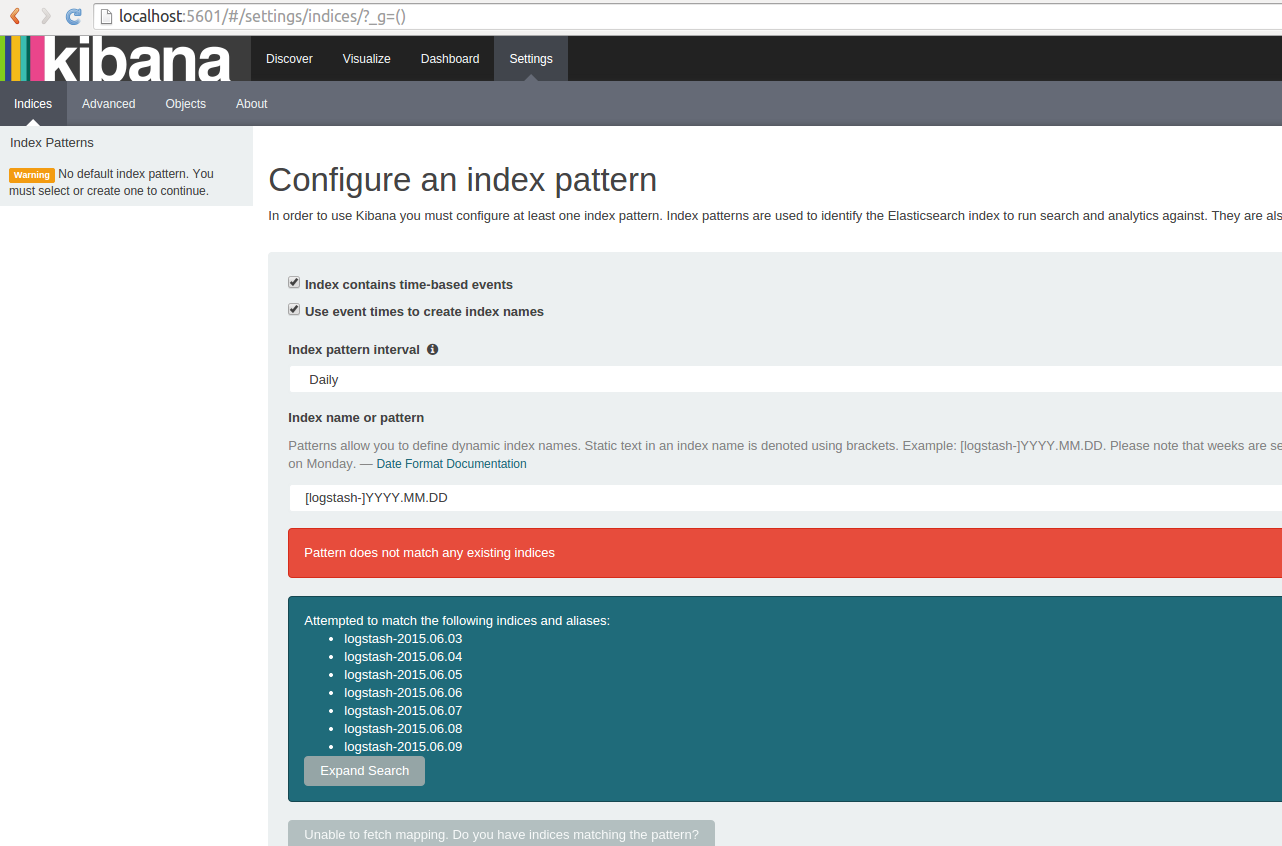
Task: Select the Objects sub-tab
Action: 186,104
